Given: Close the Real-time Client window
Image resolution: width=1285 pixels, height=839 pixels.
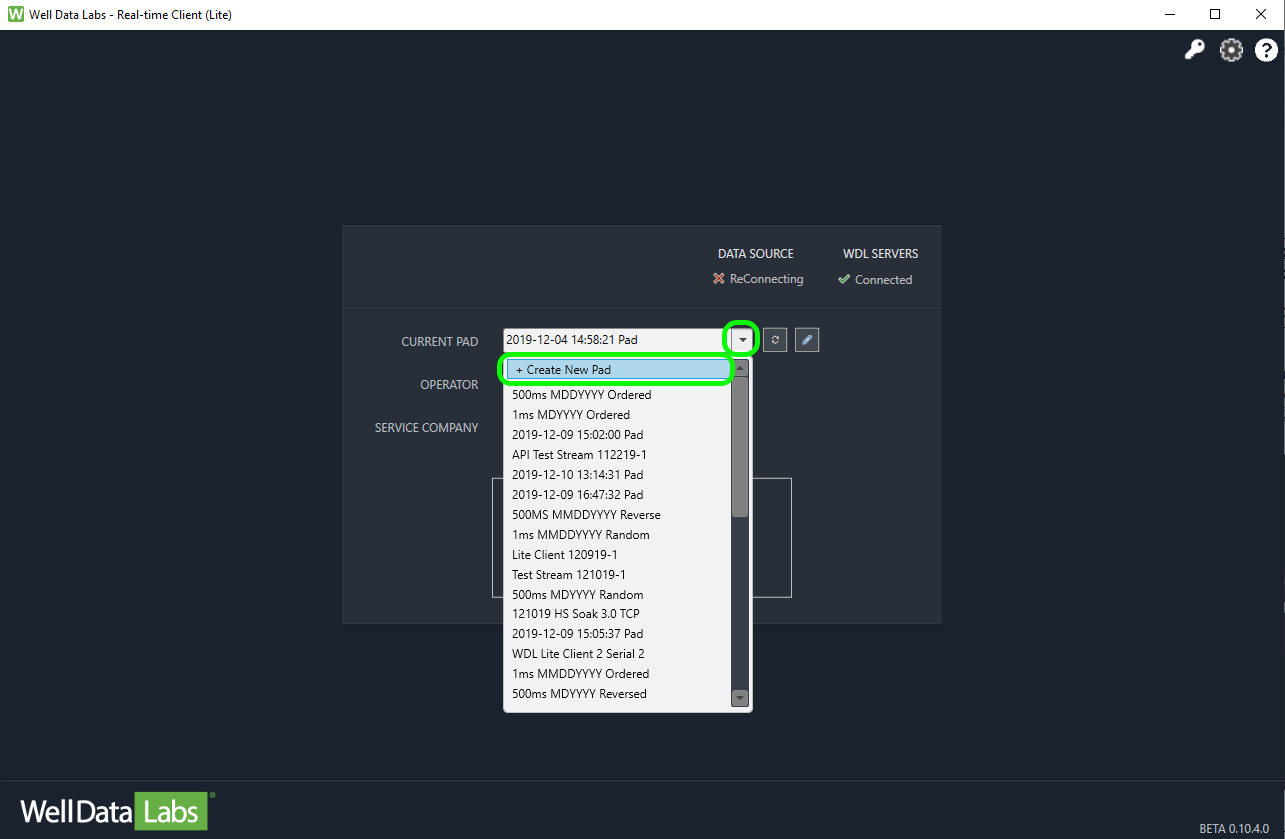Looking at the screenshot, I should coord(1261,15).
